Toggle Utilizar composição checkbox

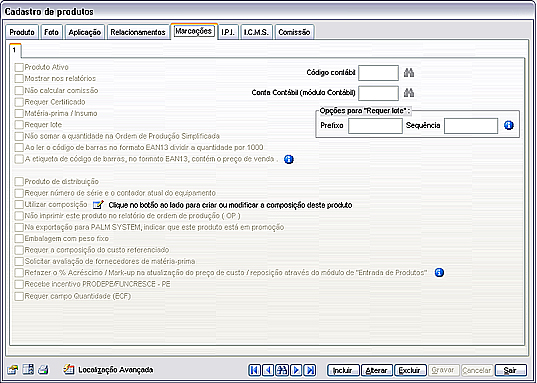point(19,205)
